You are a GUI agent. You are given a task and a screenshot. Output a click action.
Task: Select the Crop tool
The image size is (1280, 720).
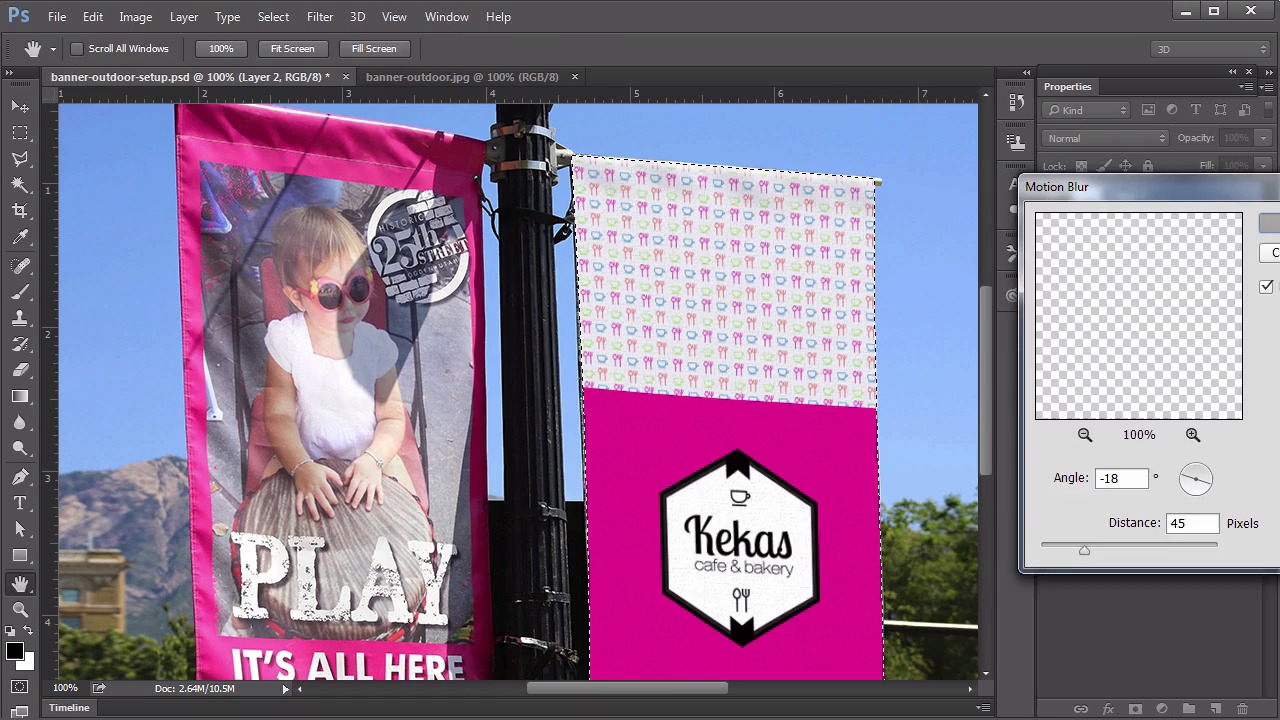click(x=19, y=211)
